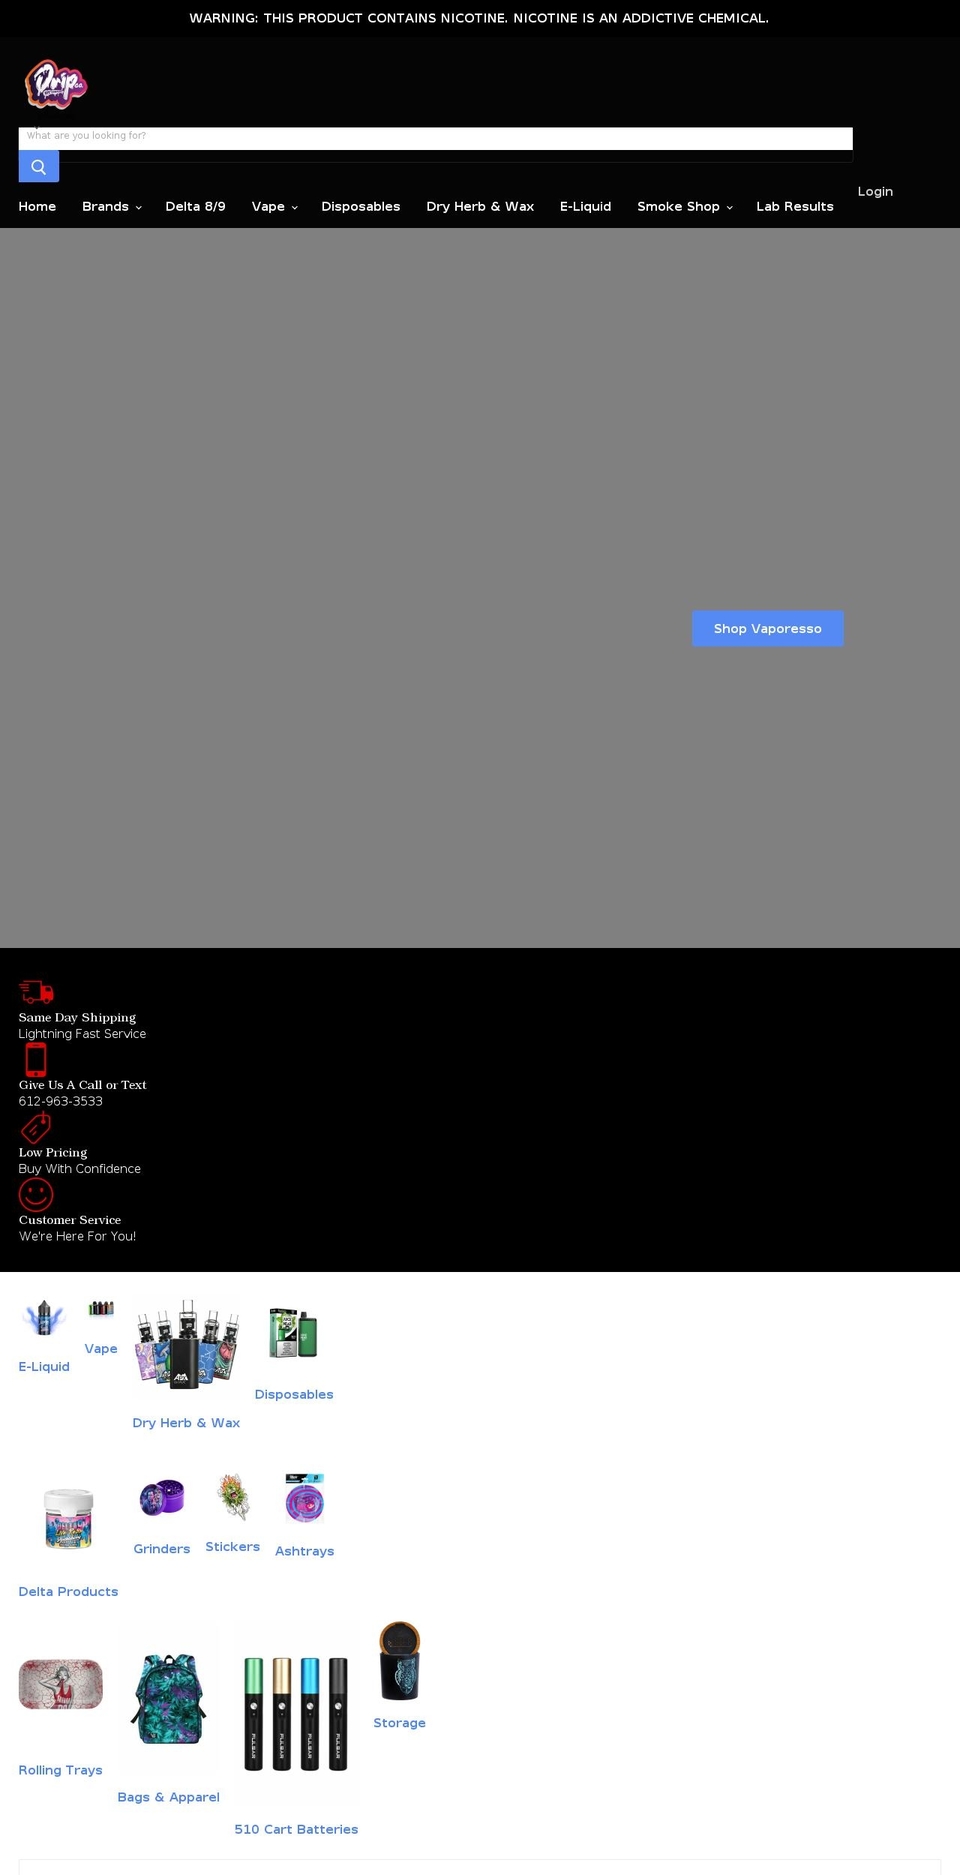Click the Vape category small image
The image size is (960, 1875).
point(101,1308)
